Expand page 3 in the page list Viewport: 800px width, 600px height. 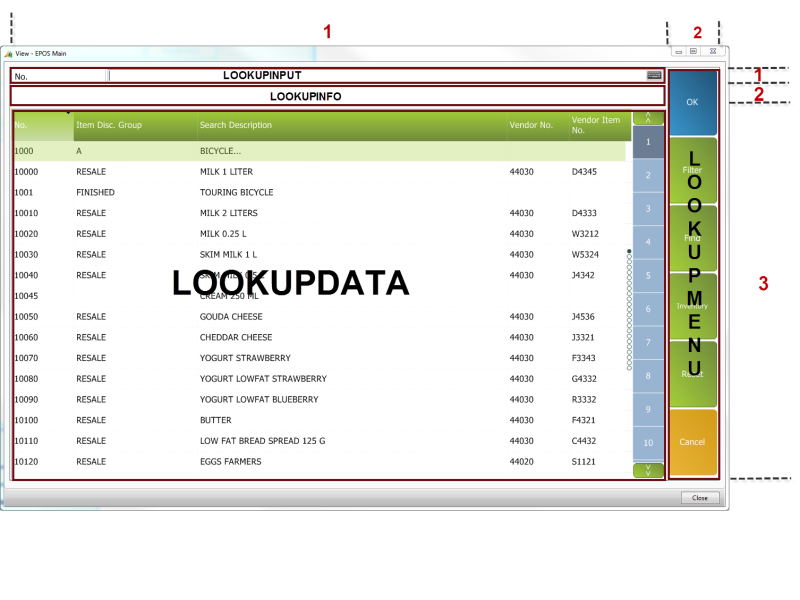point(647,208)
